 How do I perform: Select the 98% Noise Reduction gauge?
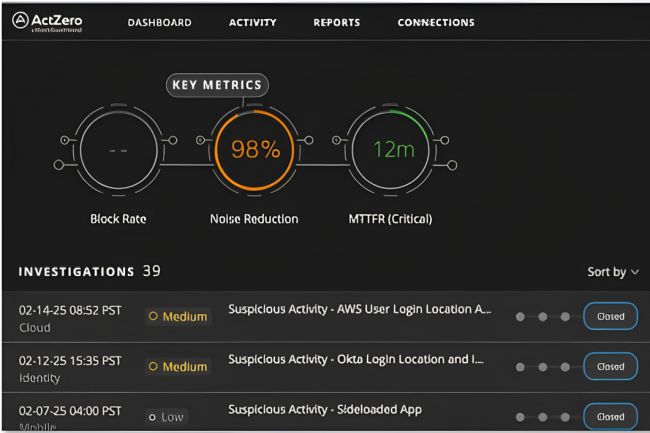(x=255, y=150)
